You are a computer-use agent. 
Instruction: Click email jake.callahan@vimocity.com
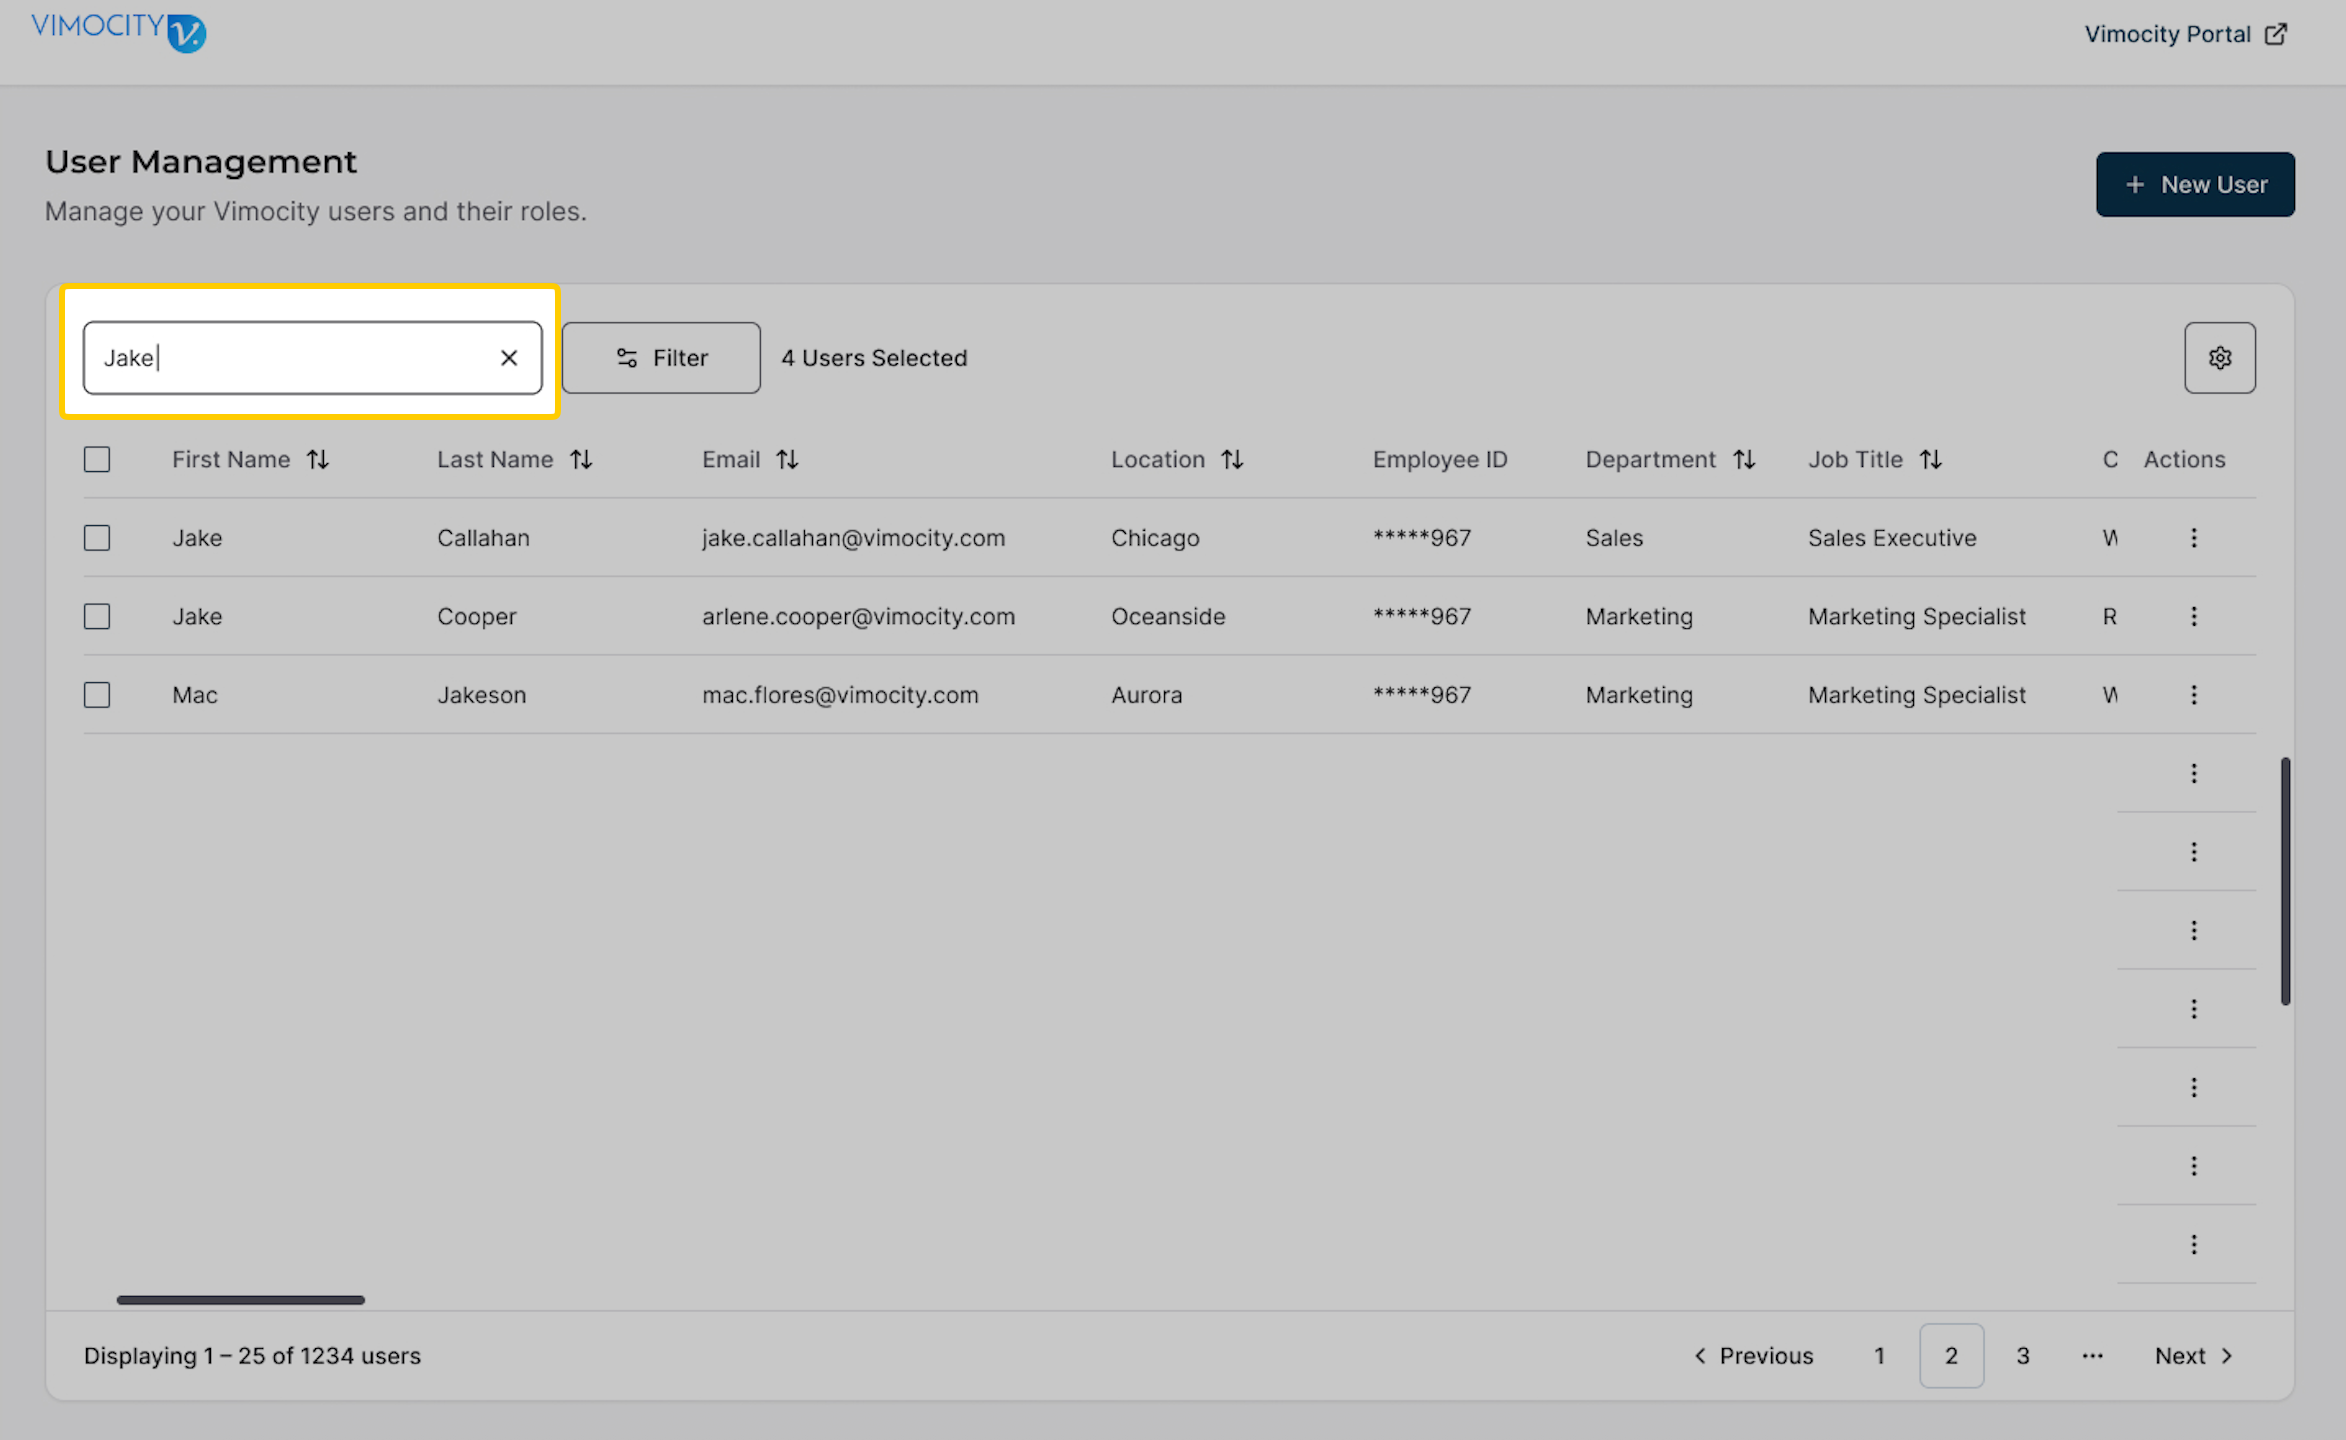click(x=853, y=538)
